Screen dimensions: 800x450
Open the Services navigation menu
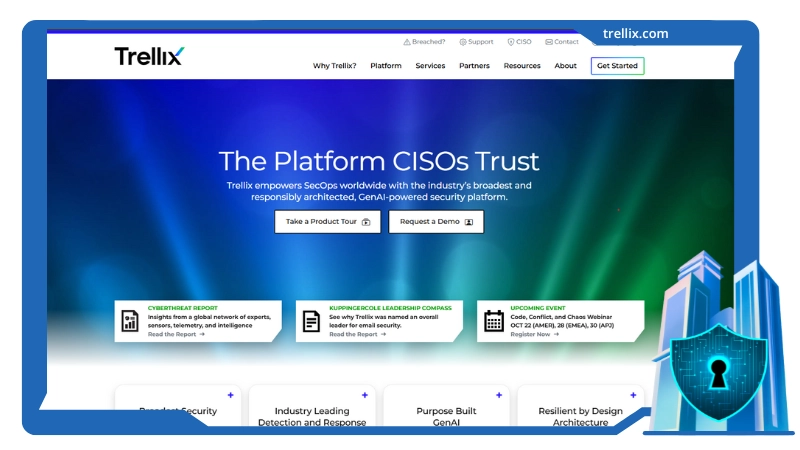point(430,66)
